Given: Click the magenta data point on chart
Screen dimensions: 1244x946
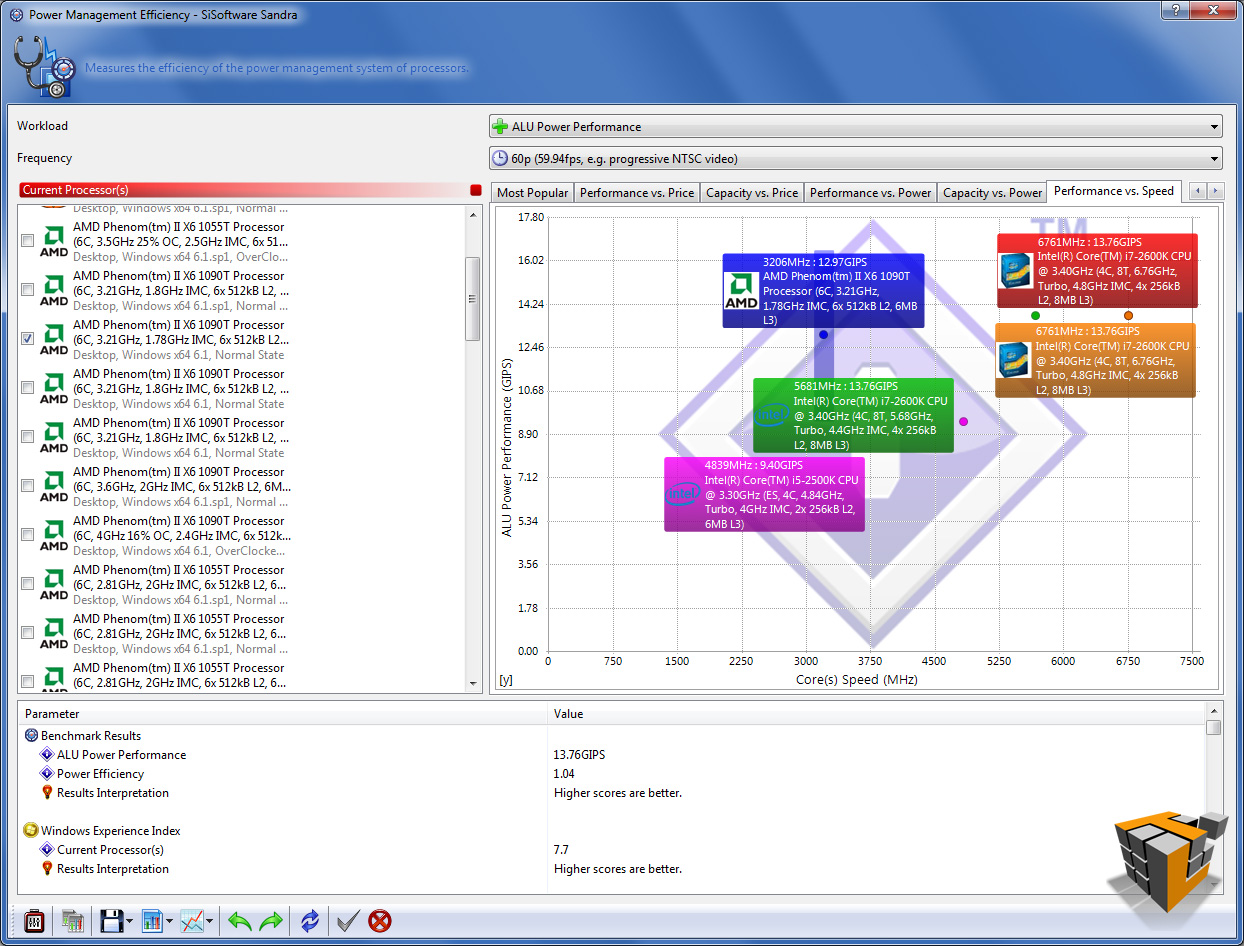Looking at the screenshot, I should coord(963,421).
